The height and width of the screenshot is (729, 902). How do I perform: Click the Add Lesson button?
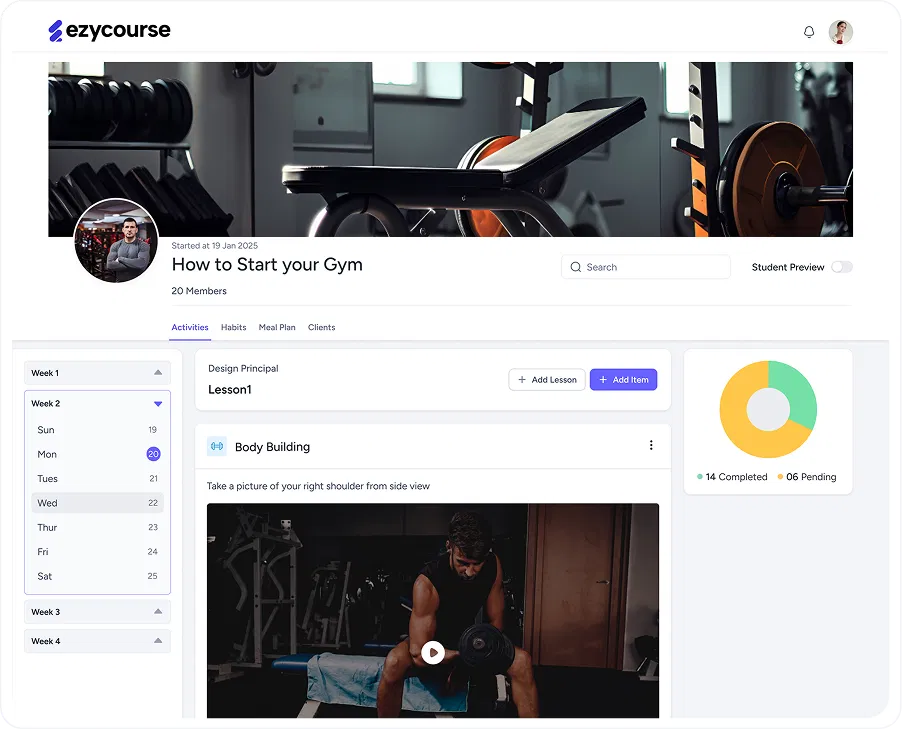[547, 380]
